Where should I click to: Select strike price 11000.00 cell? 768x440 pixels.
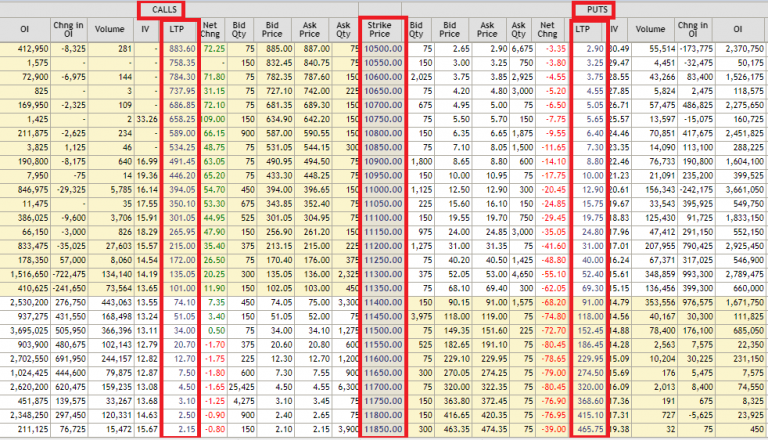[383, 190]
